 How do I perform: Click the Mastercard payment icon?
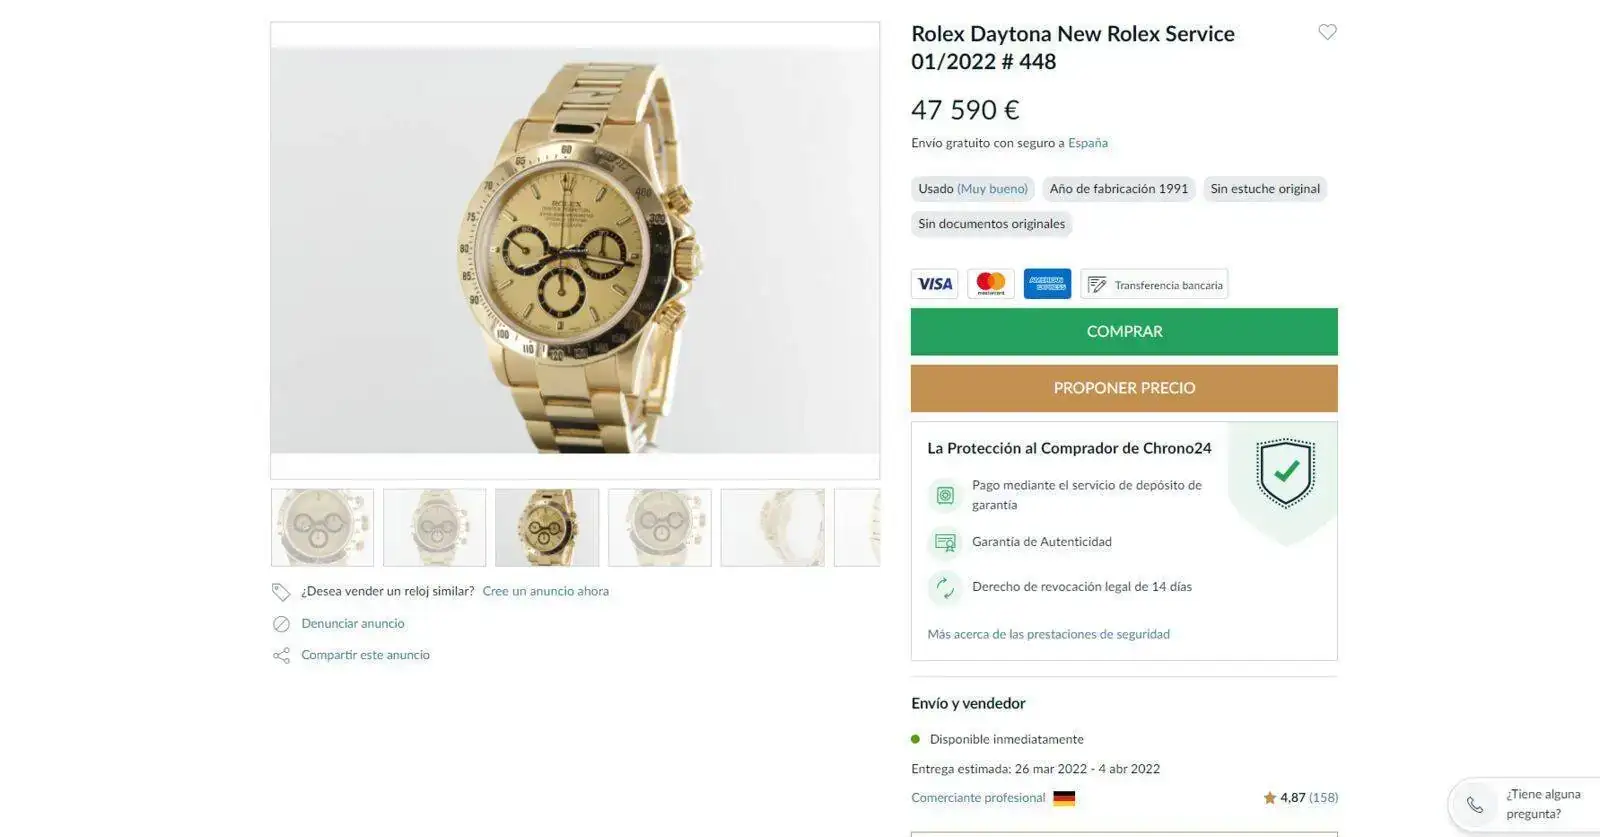991,284
